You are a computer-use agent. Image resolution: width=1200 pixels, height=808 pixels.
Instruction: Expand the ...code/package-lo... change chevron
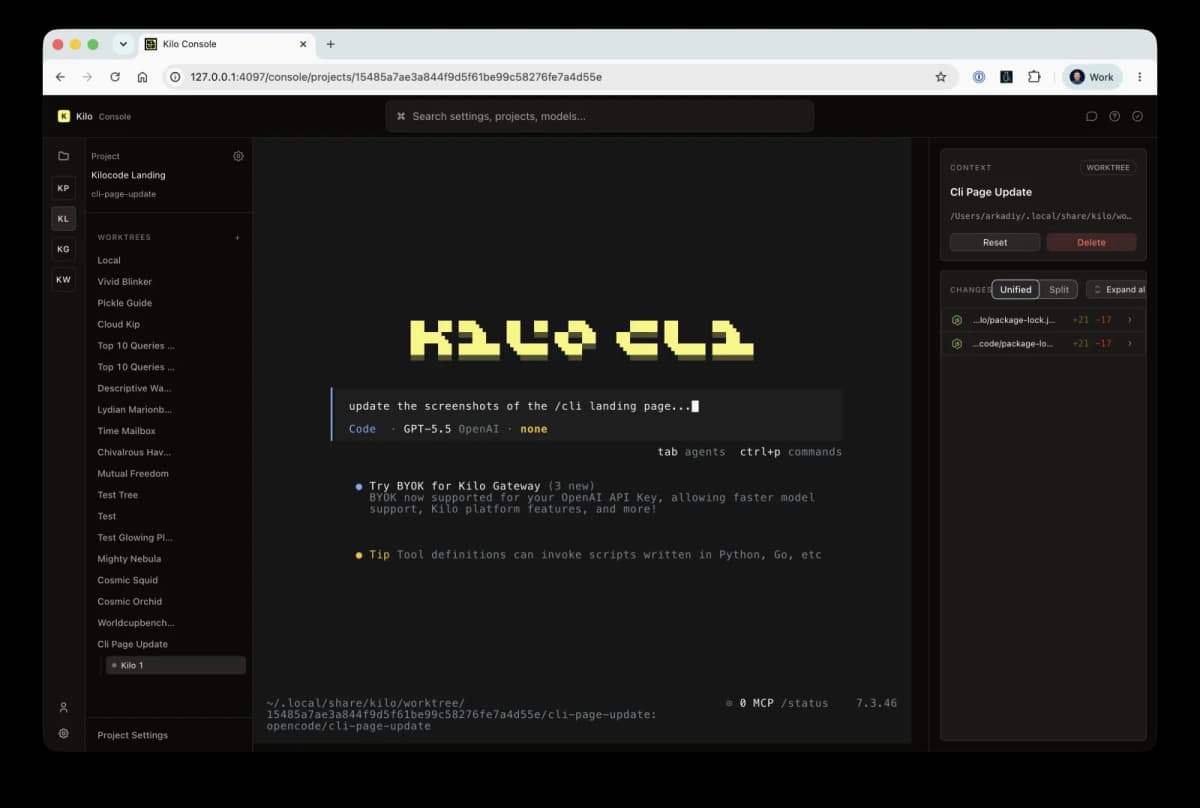pyautogui.click(x=1130, y=343)
